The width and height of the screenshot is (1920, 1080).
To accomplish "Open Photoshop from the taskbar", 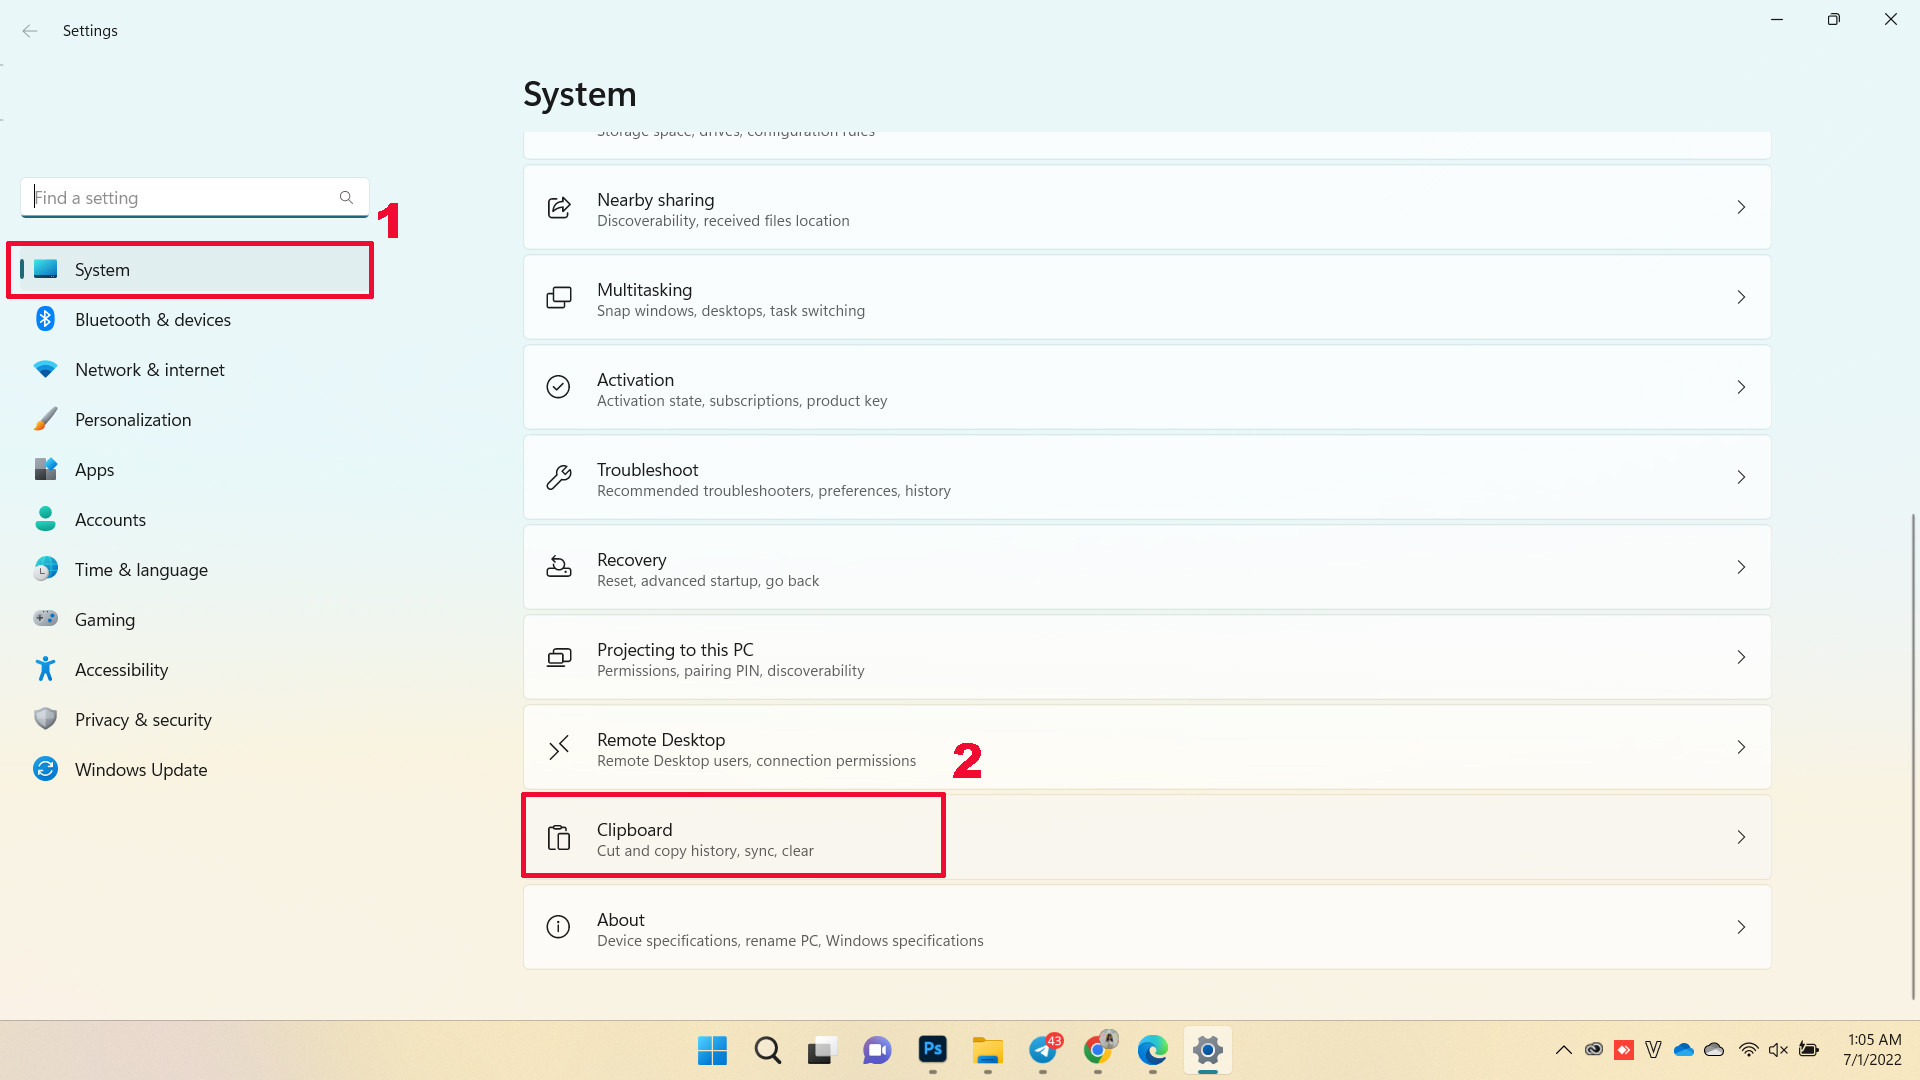I will (x=933, y=1049).
